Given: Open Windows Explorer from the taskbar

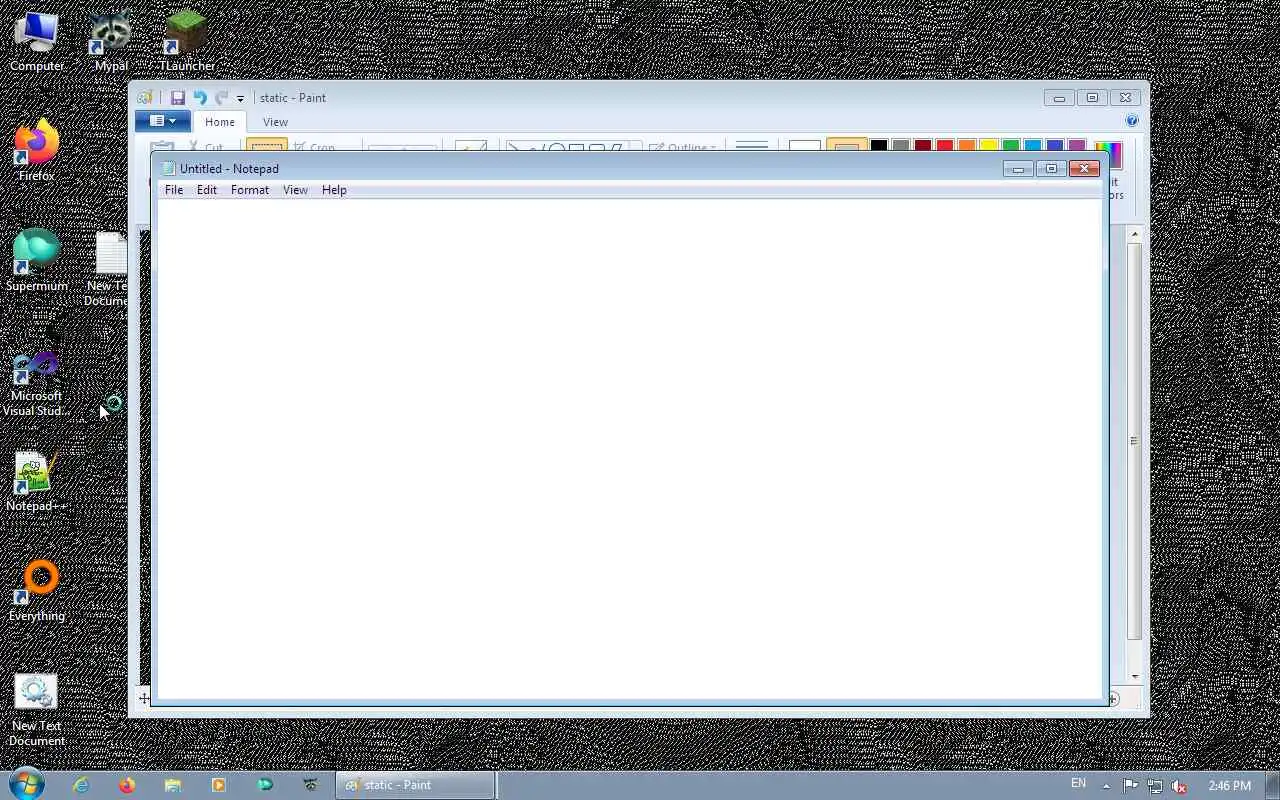Looking at the screenshot, I should (x=173, y=785).
